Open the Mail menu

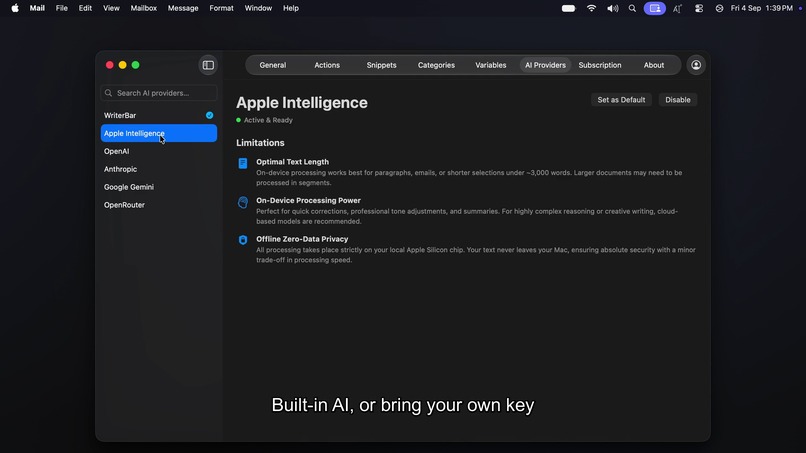[37, 8]
